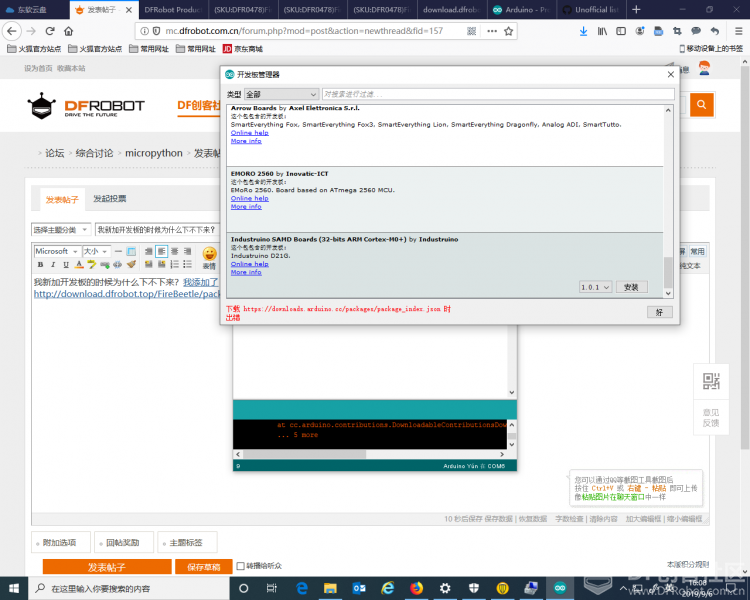Switch to the 发起投票 poll tab
This screenshot has height=600, width=750.
[x=110, y=199]
